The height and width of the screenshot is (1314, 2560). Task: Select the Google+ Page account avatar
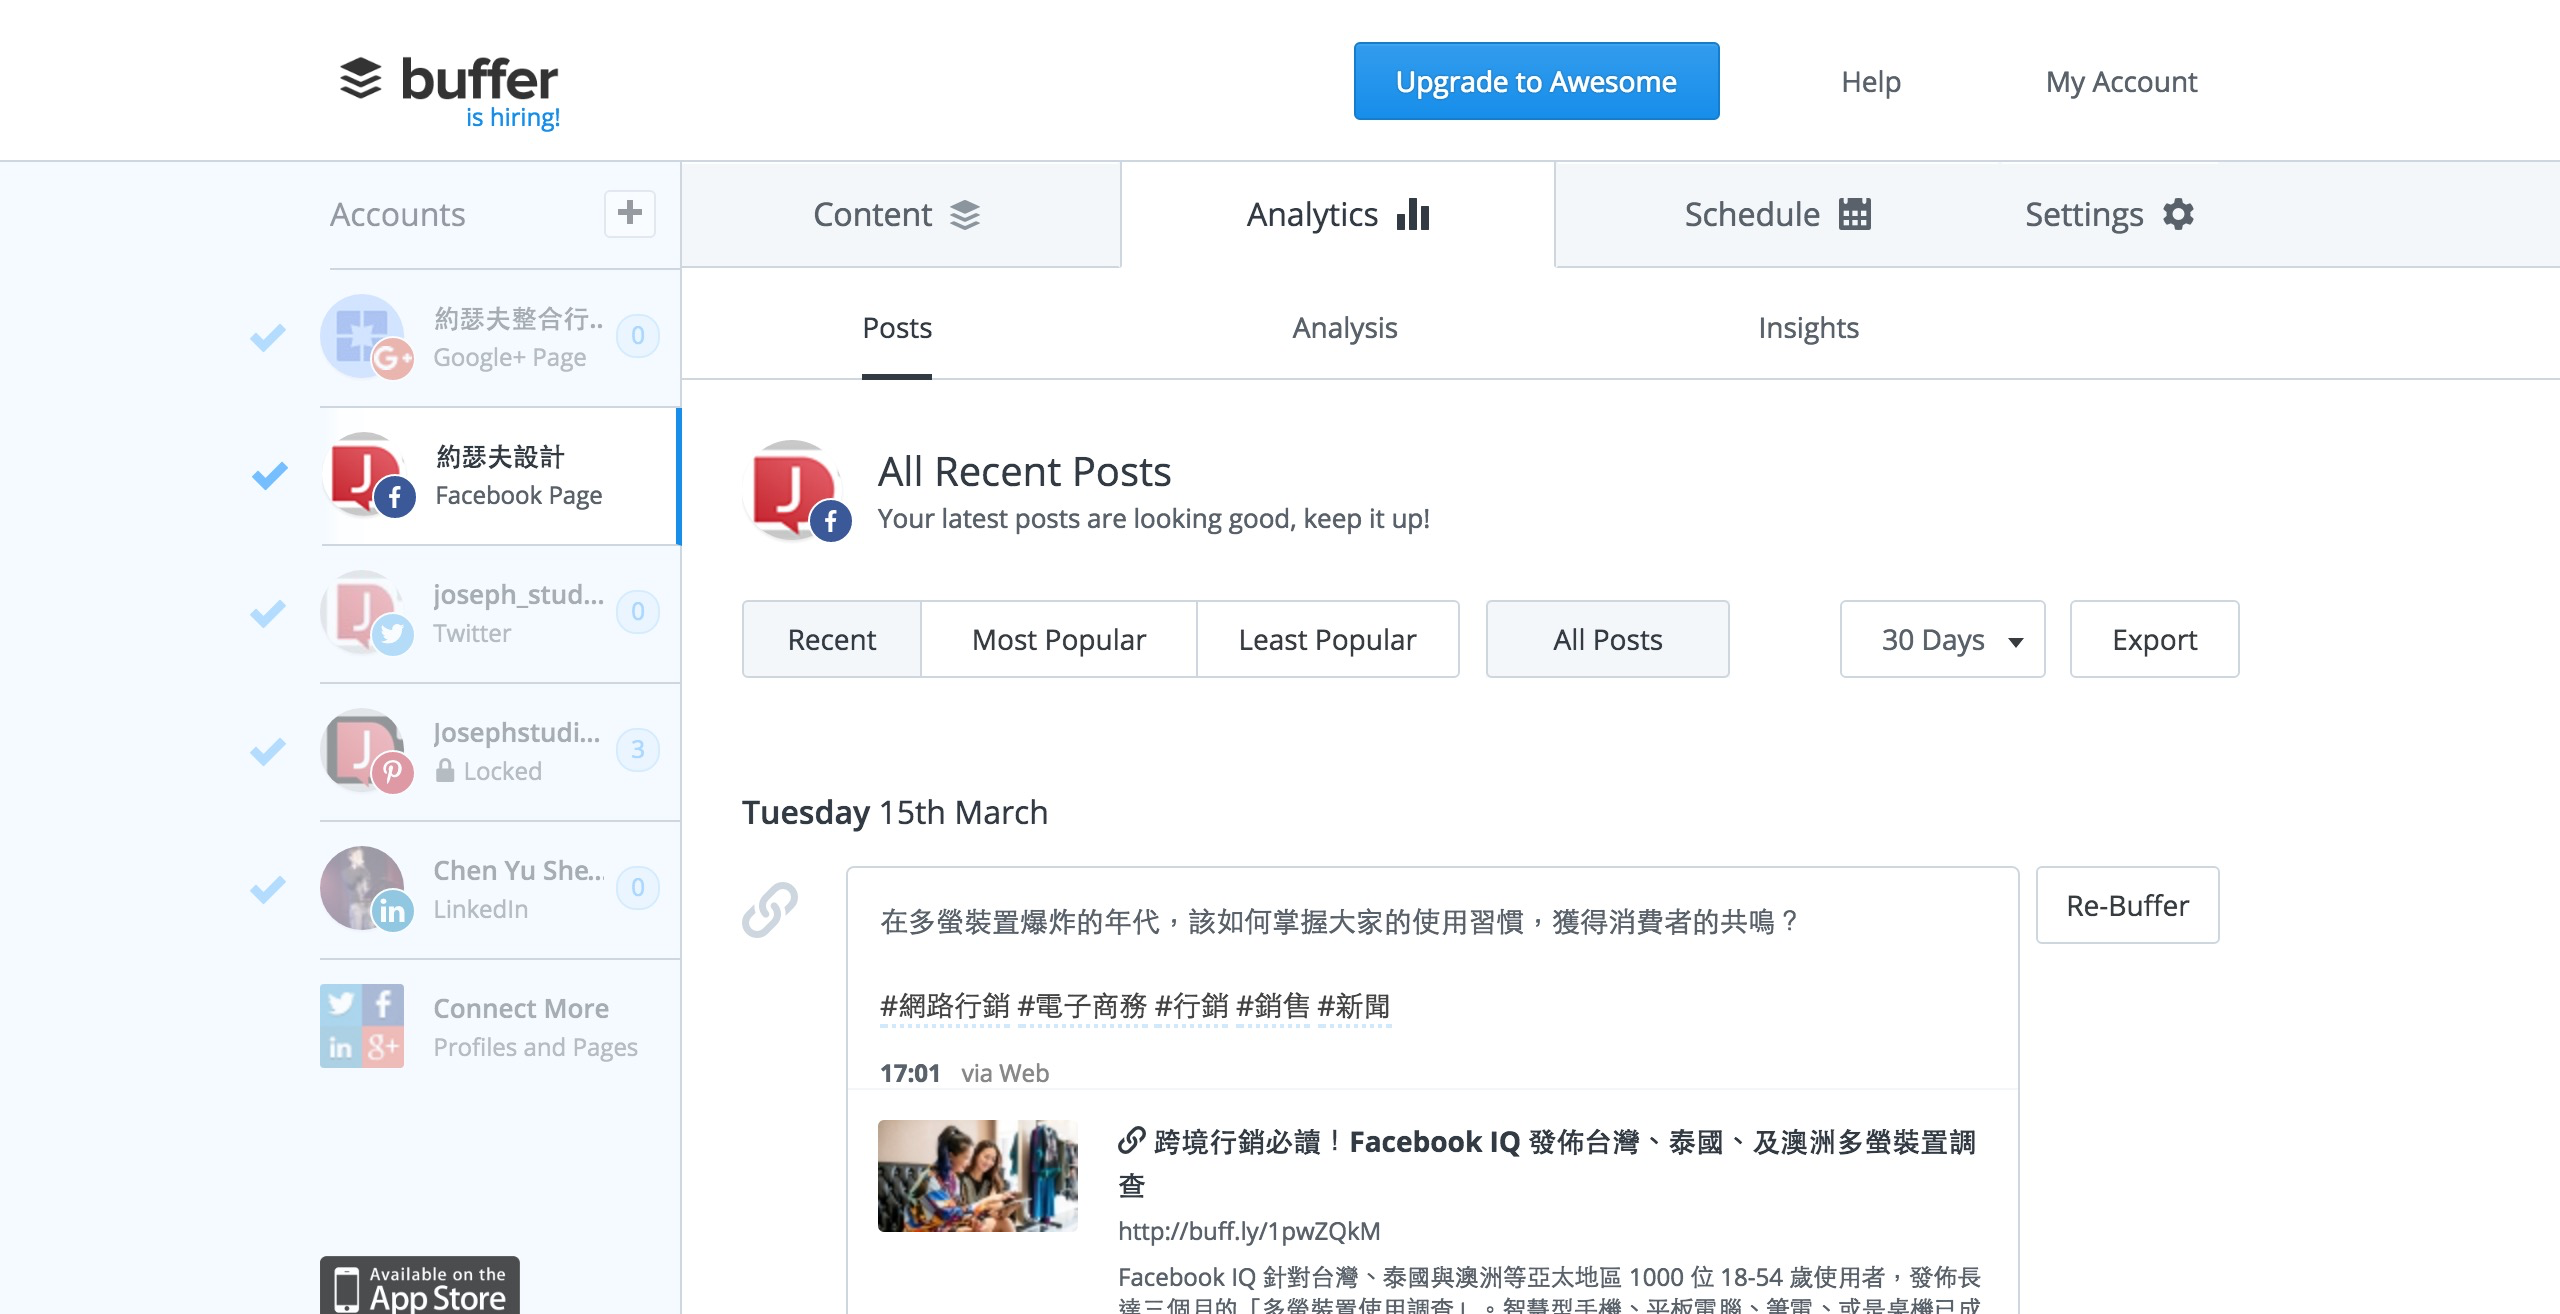coord(363,336)
